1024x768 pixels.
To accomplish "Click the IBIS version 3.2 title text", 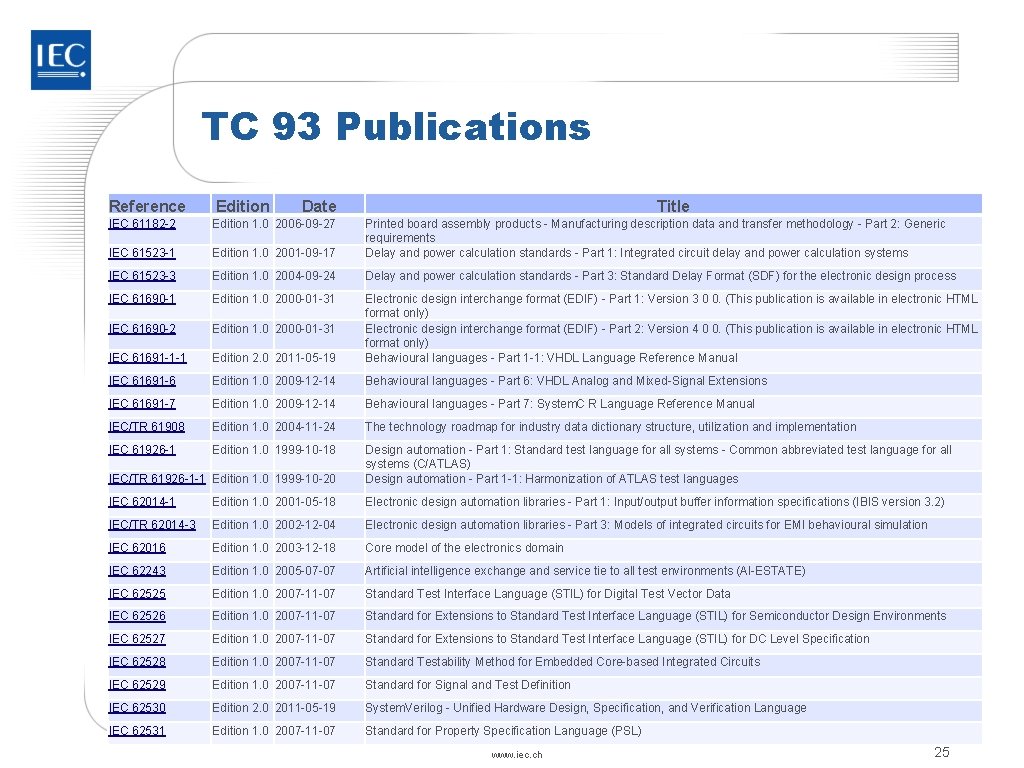I will click(x=655, y=502).
